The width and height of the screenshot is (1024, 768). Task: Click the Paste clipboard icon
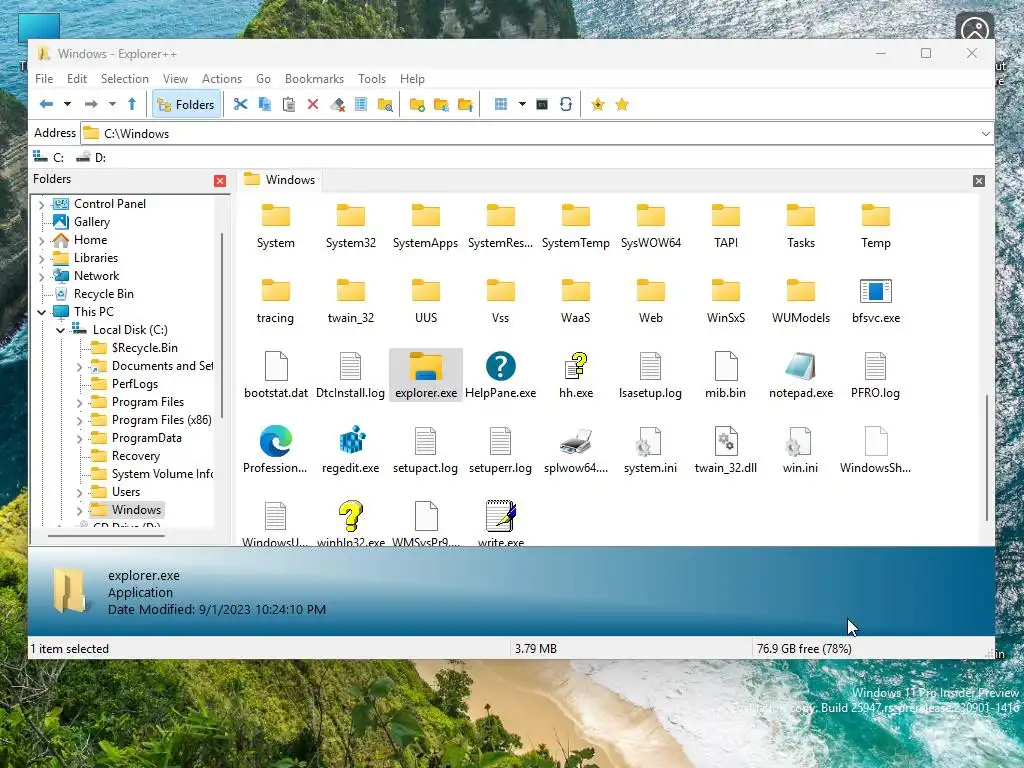pos(289,104)
